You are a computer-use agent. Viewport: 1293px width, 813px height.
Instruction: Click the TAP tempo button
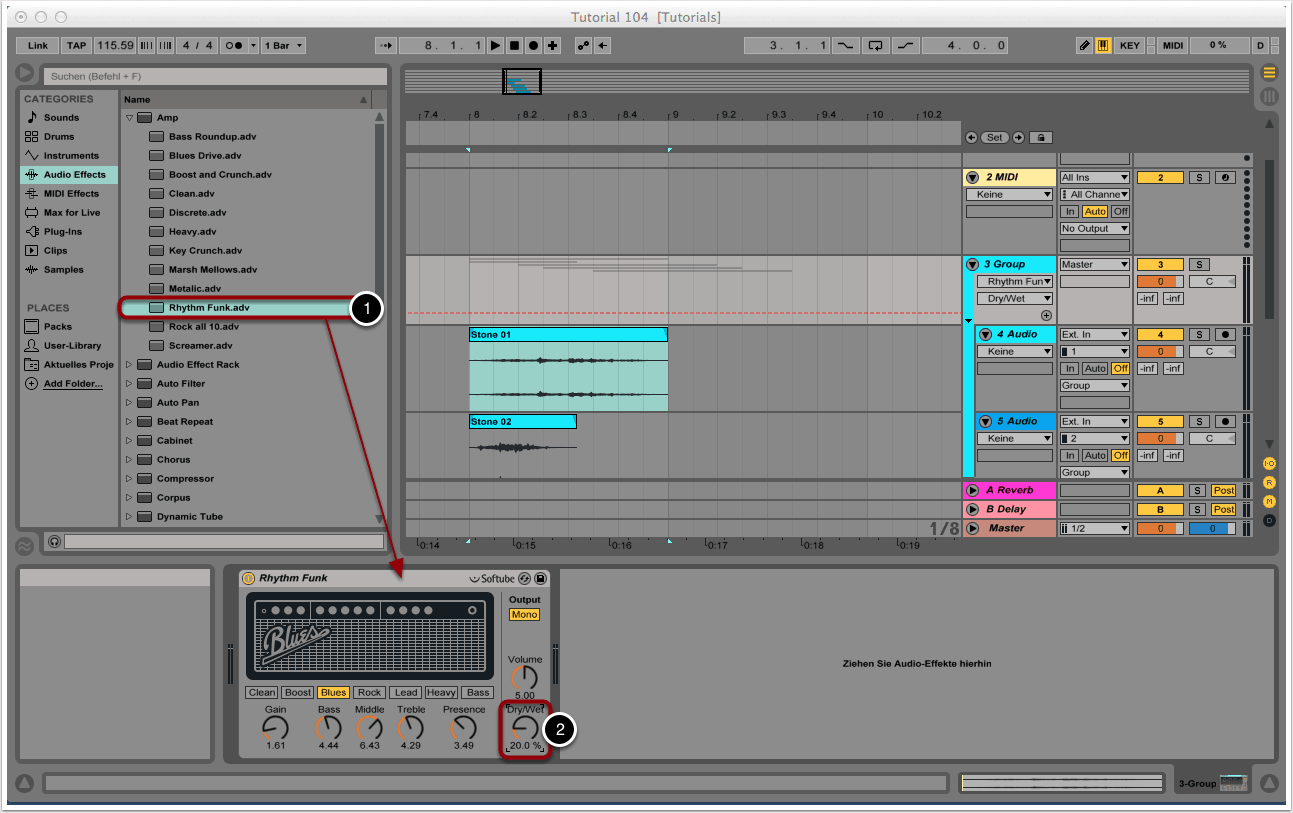pyautogui.click(x=76, y=45)
